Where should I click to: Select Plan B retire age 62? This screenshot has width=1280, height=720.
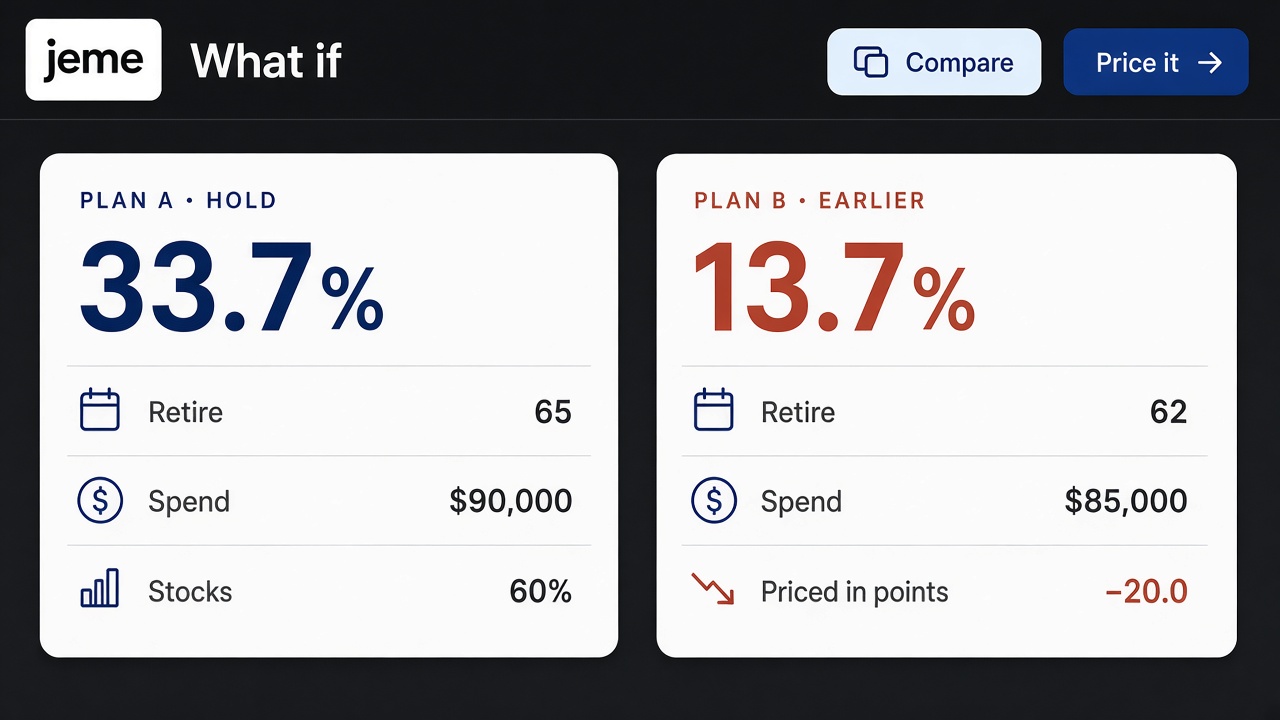pyautogui.click(x=1168, y=412)
